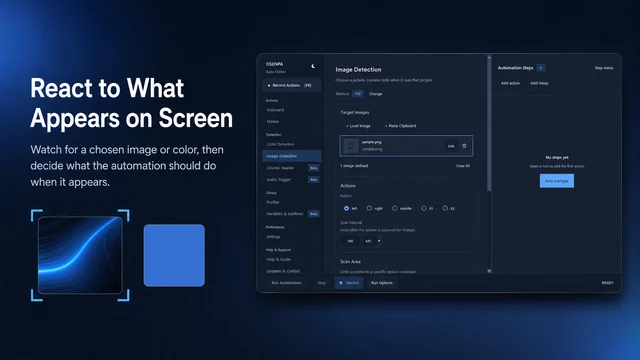Click the scrollbar down arrow
The width and height of the screenshot is (640, 360).
[x=489, y=271]
